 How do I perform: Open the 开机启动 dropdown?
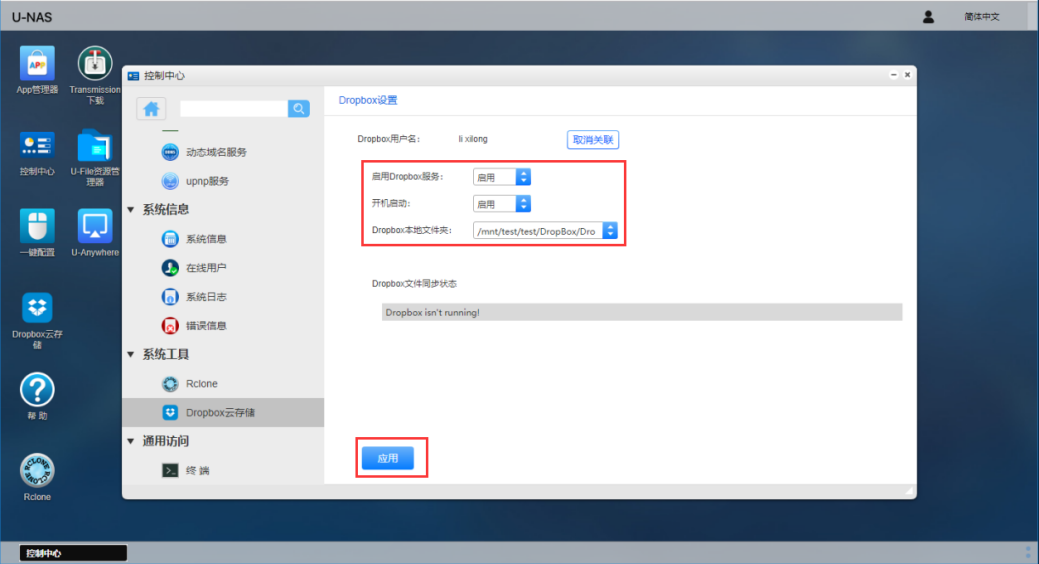[x=502, y=204]
